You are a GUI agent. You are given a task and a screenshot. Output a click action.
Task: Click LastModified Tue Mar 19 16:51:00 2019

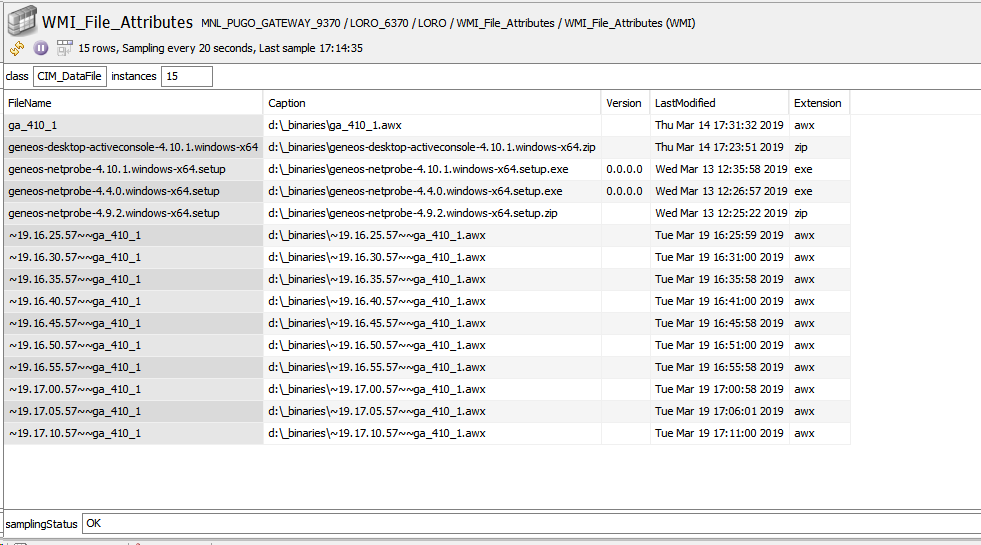click(719, 345)
